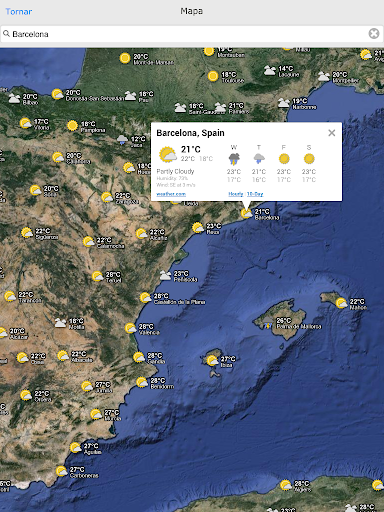This screenshot has height=512, width=384.
Task: Select the Benidorm weather icon
Action: click(142, 382)
